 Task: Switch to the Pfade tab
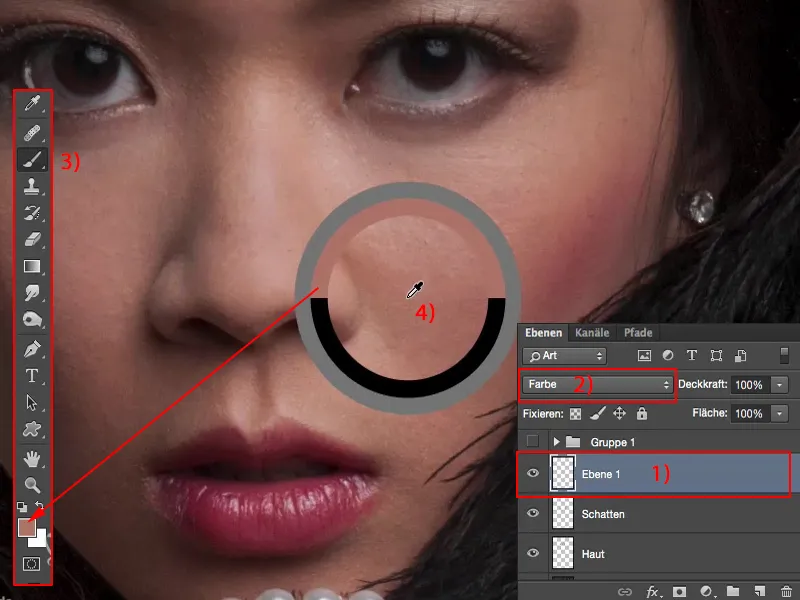click(x=638, y=333)
